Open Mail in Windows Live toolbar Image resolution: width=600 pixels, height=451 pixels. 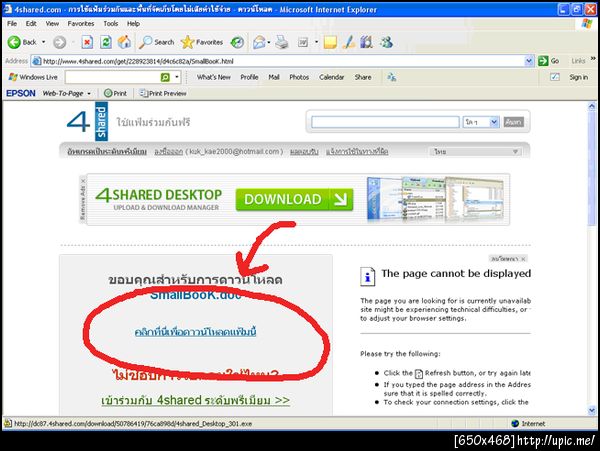pyautogui.click(x=274, y=77)
